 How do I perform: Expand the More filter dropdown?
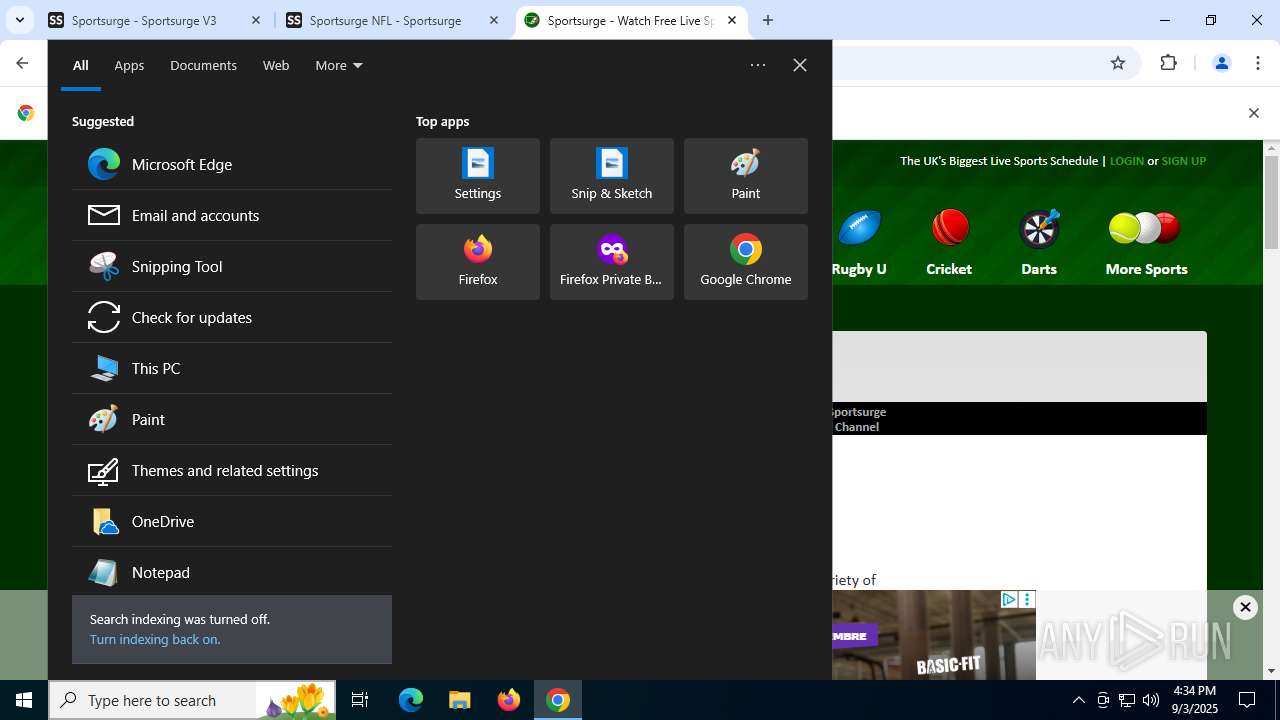click(x=339, y=65)
